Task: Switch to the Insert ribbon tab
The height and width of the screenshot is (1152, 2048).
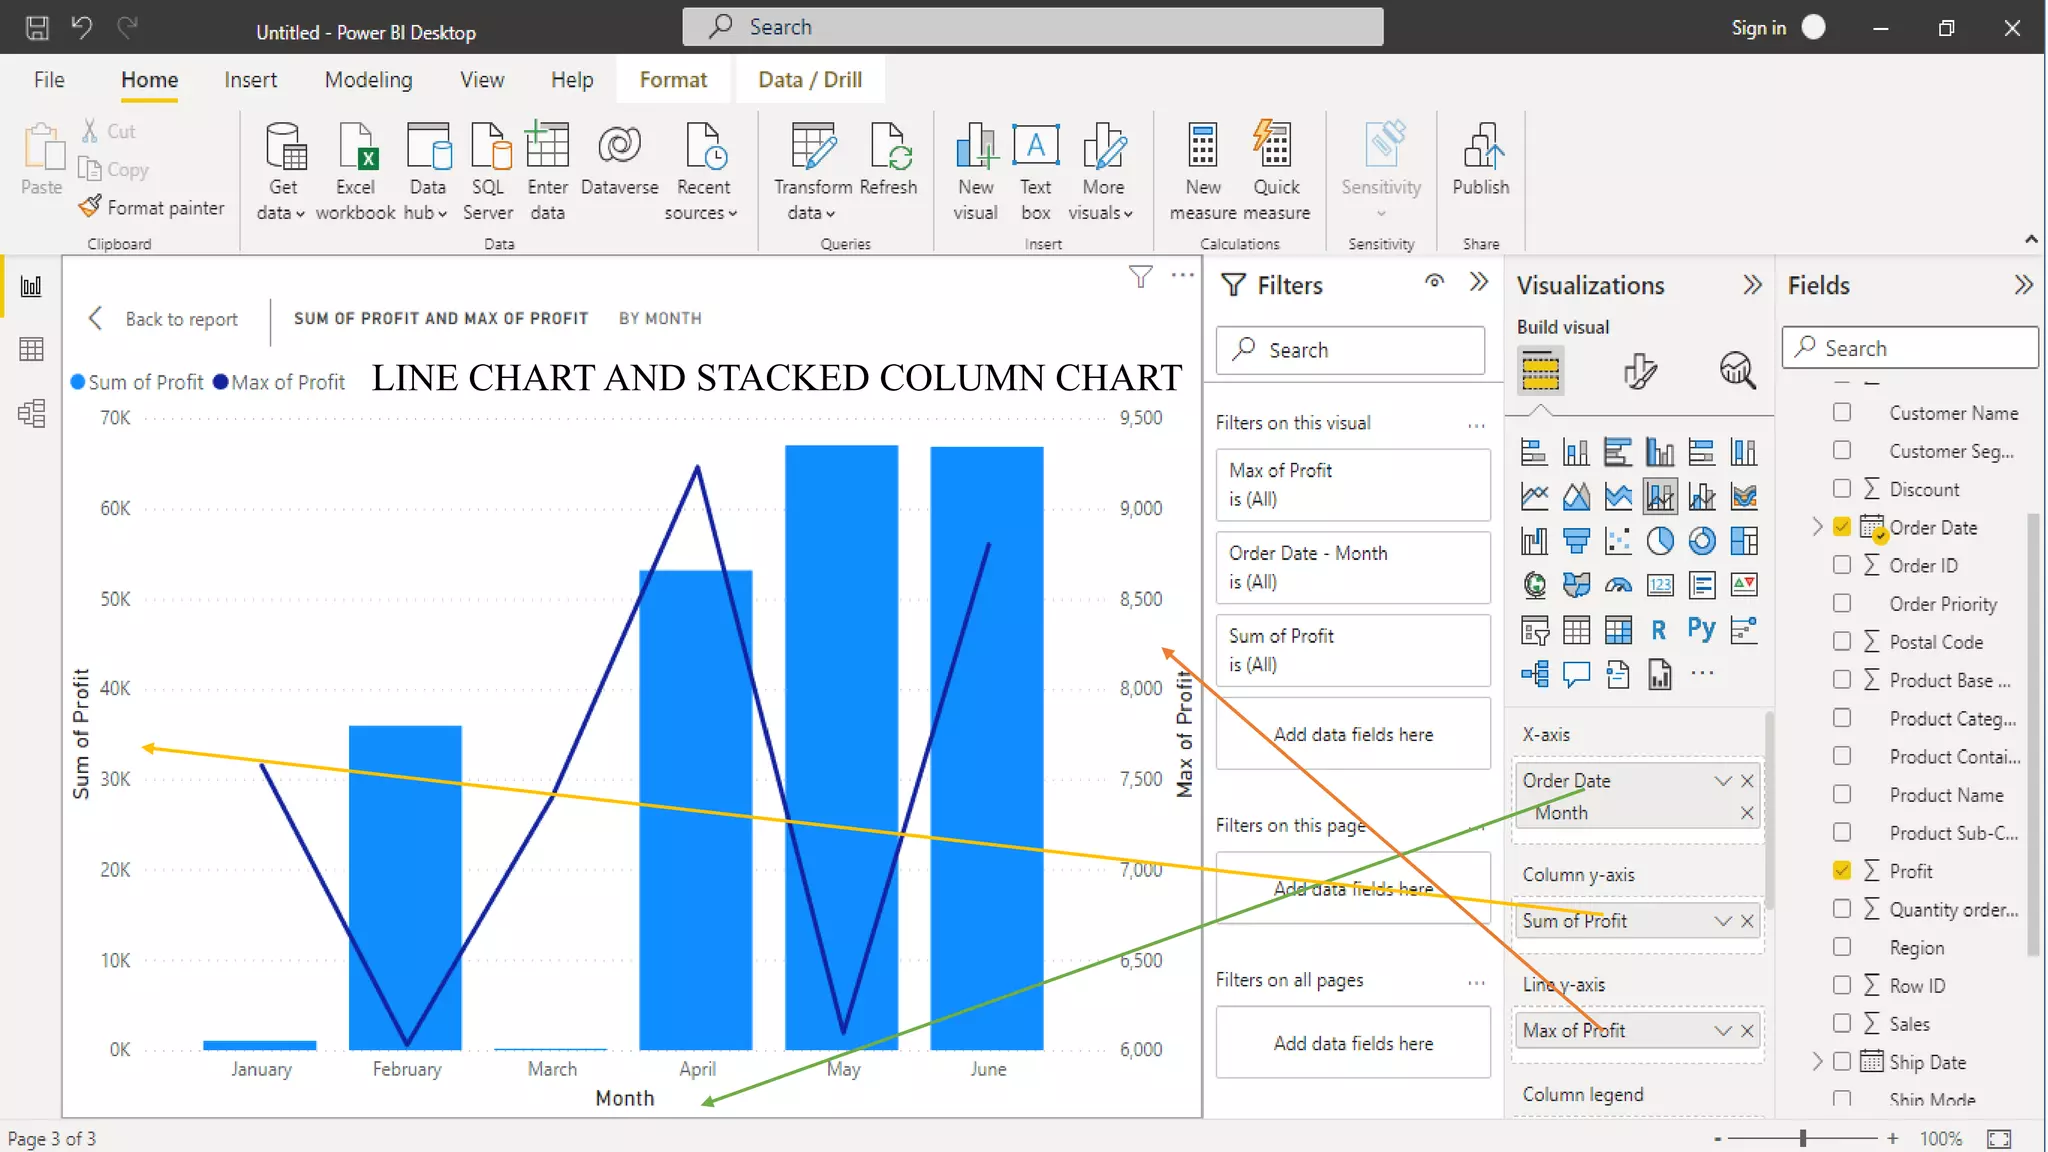Action: point(250,80)
